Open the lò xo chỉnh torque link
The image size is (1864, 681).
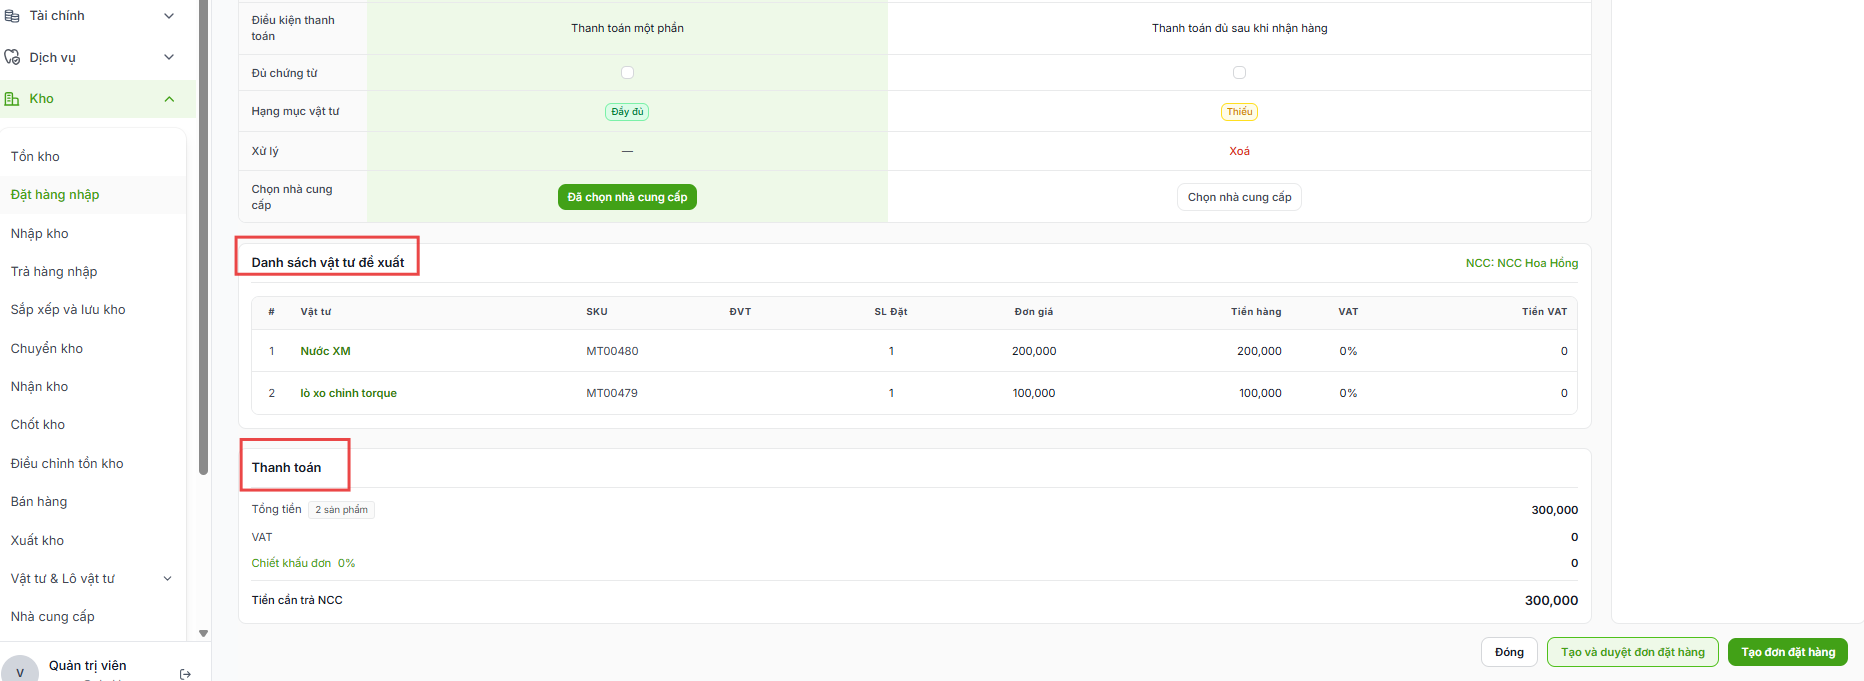(348, 393)
